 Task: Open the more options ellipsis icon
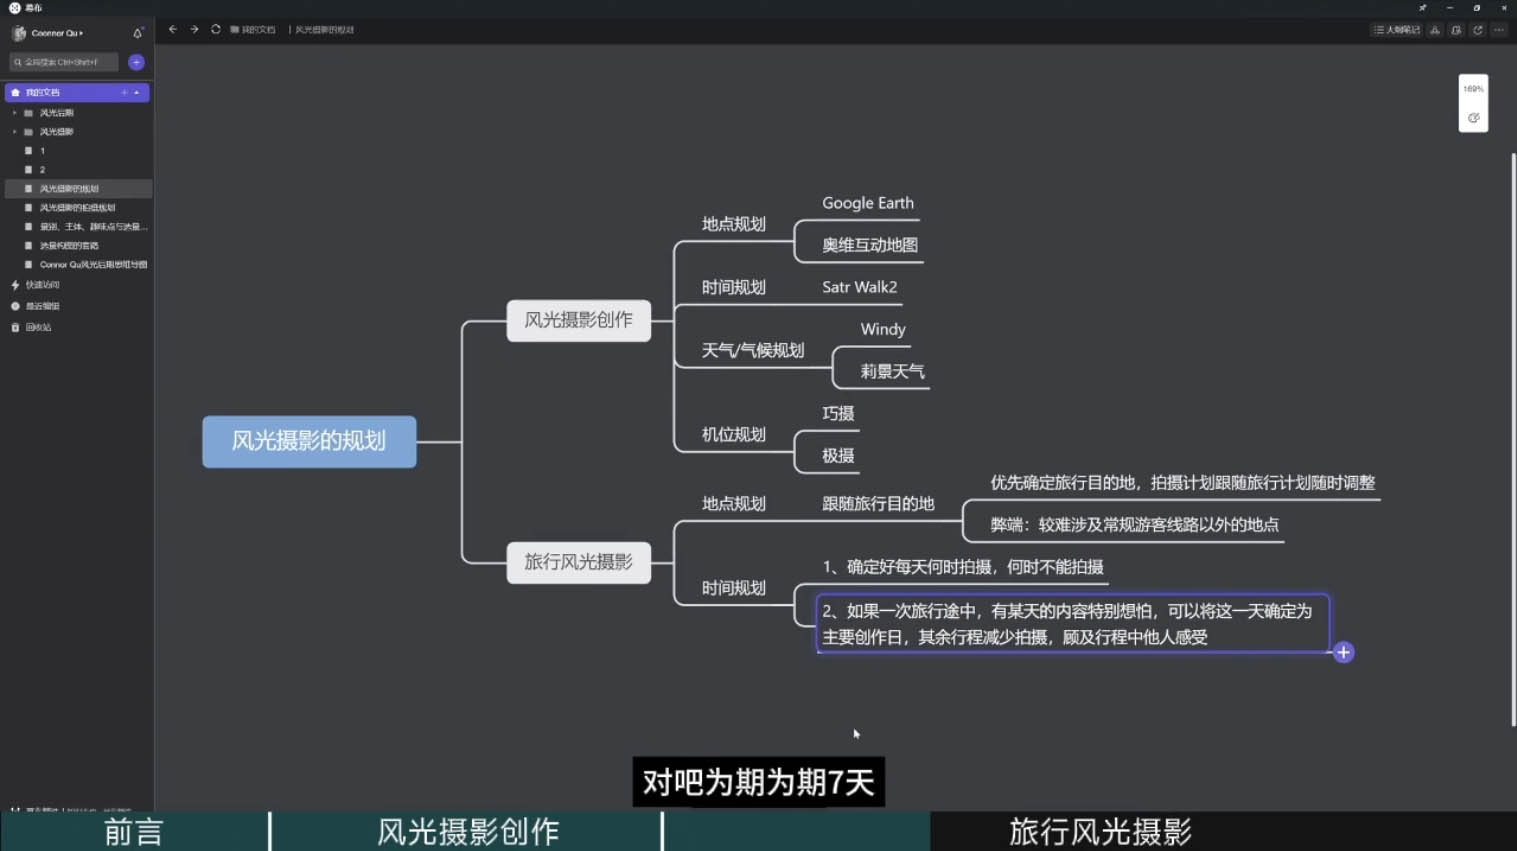[x=1499, y=30]
